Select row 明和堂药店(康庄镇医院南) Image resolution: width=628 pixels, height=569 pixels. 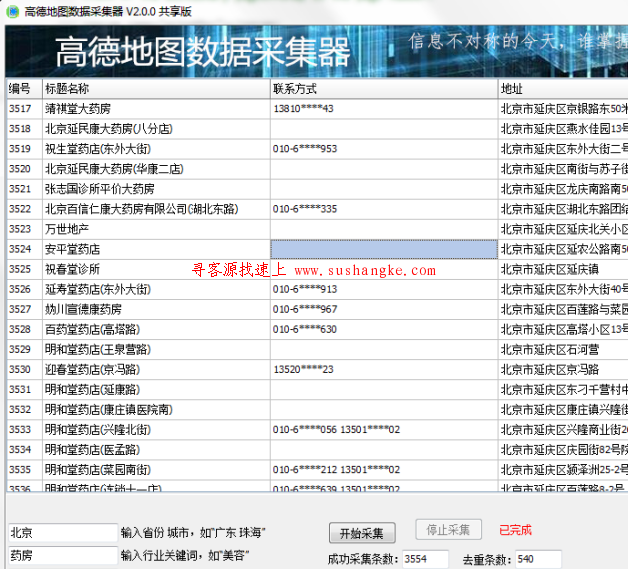tap(317, 410)
